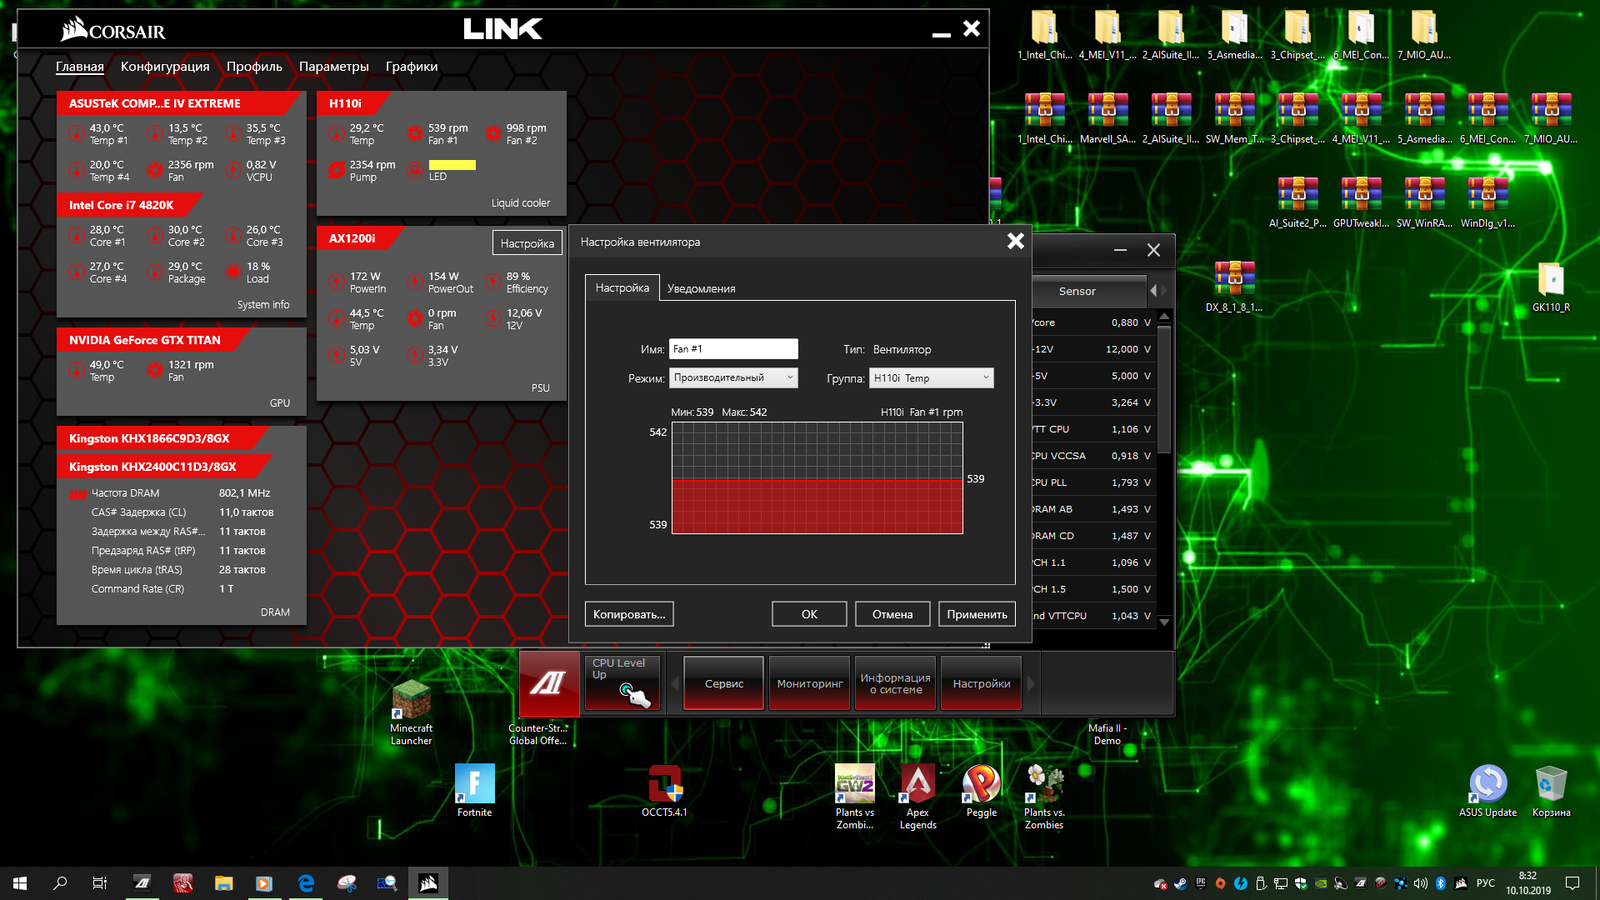Open File Explorer from the taskbar
Image resolution: width=1600 pixels, height=900 pixels.
(223, 883)
